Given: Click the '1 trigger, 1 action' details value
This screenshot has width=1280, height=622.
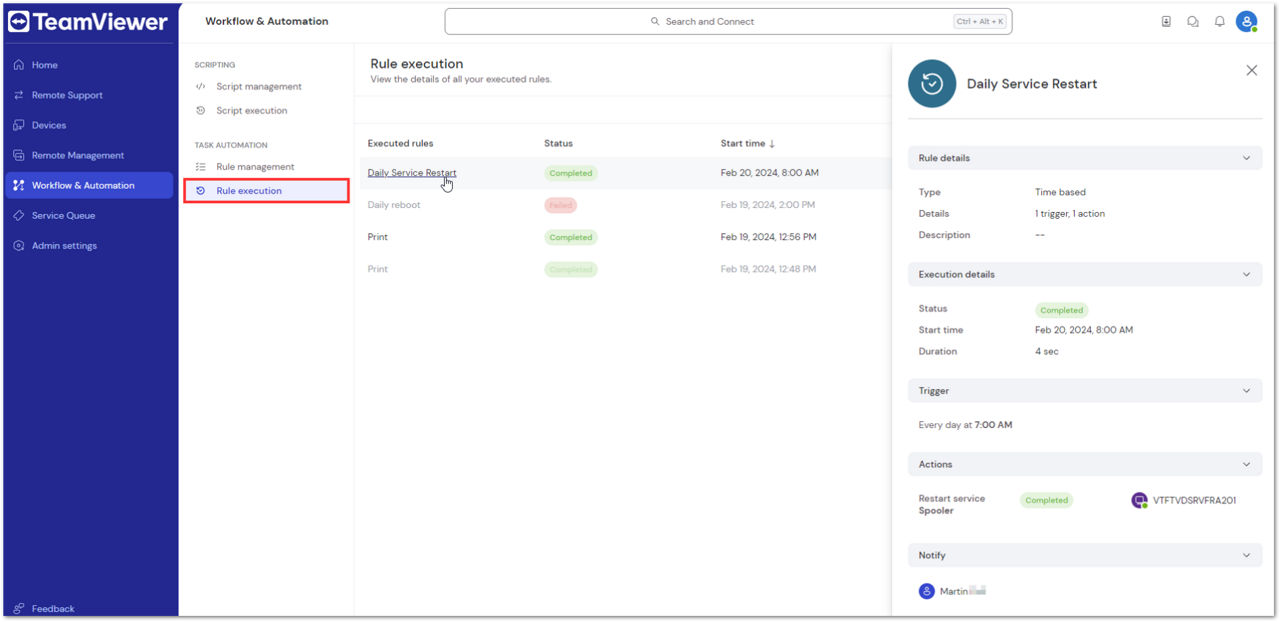Looking at the screenshot, I should [x=1070, y=213].
